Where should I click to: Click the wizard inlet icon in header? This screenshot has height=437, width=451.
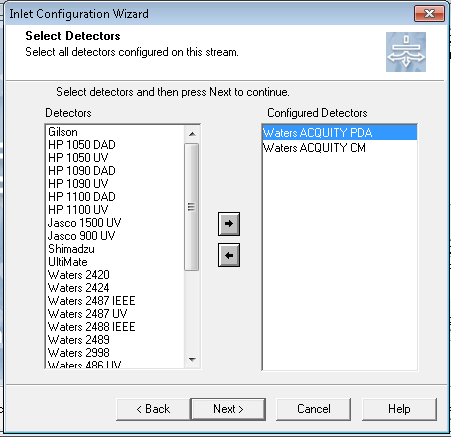[406, 52]
